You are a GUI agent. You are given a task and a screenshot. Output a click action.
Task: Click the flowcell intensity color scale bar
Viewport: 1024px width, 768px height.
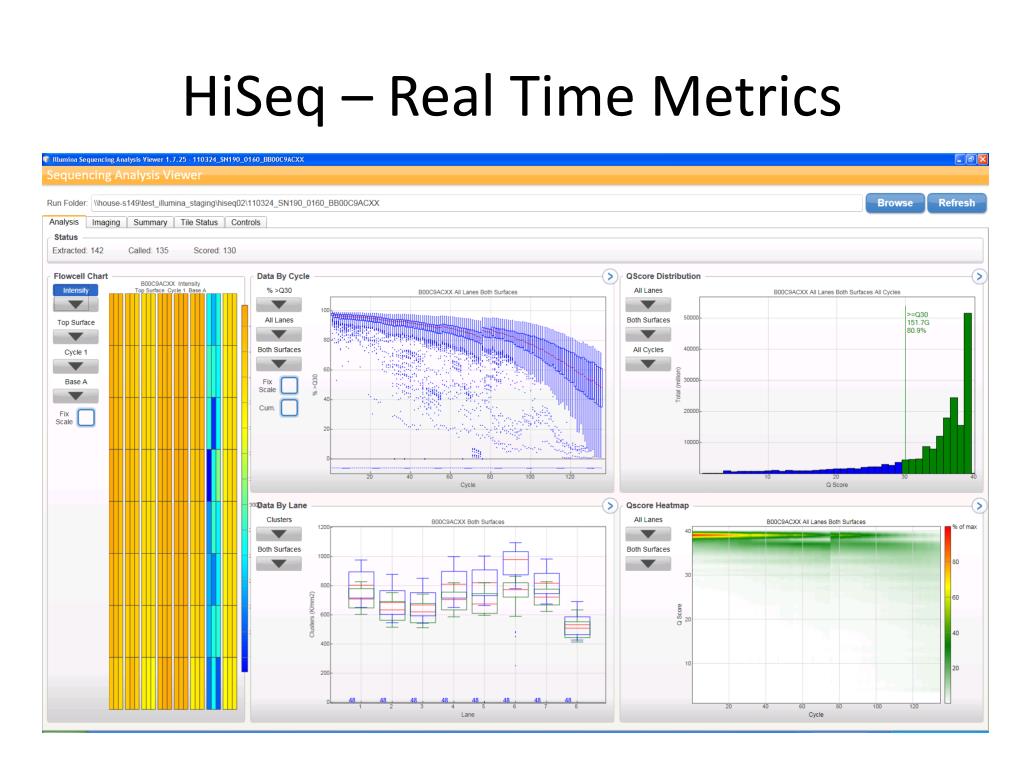(x=245, y=488)
